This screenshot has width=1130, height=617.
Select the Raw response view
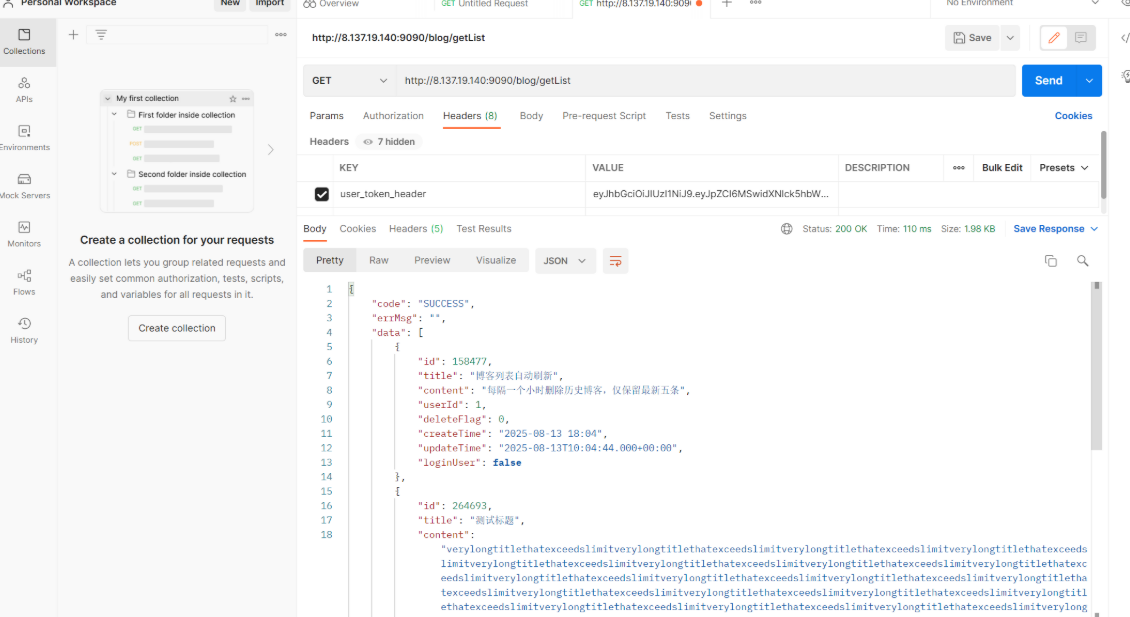click(378, 261)
